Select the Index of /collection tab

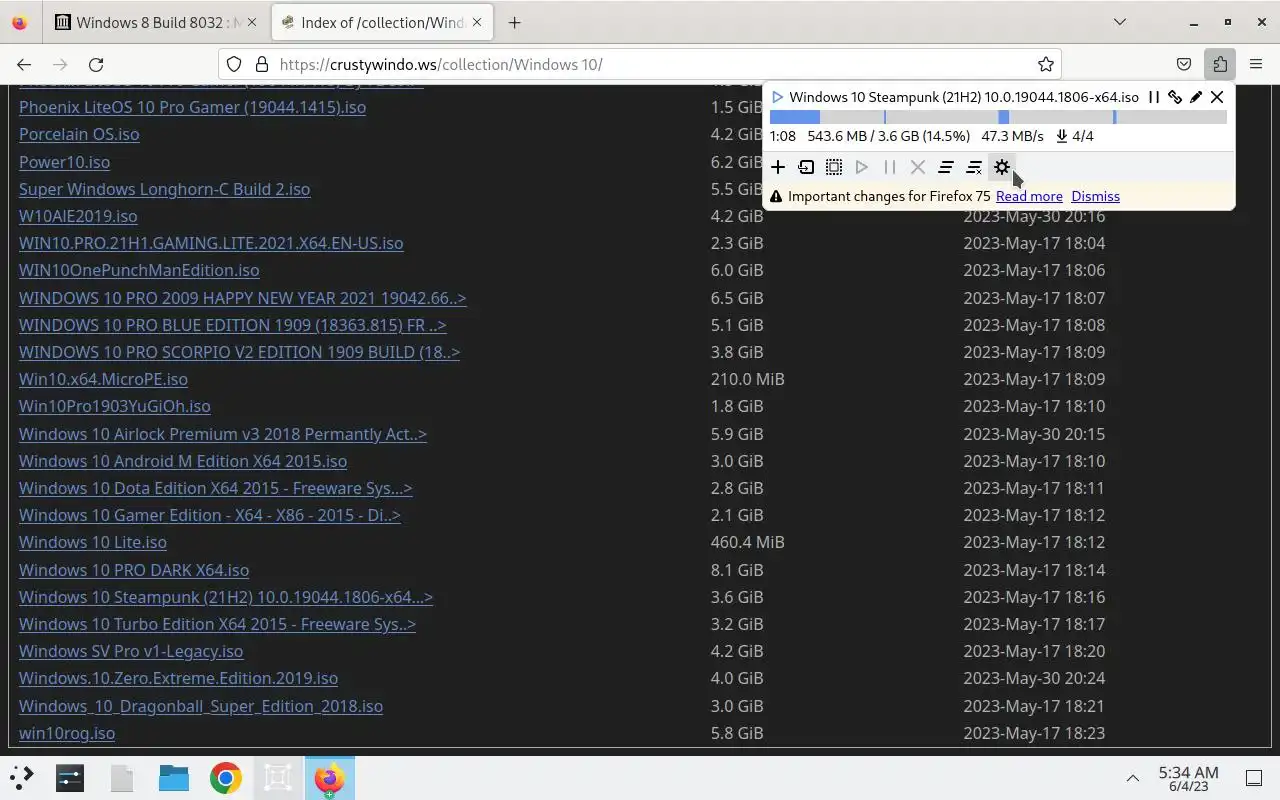[x=383, y=22]
